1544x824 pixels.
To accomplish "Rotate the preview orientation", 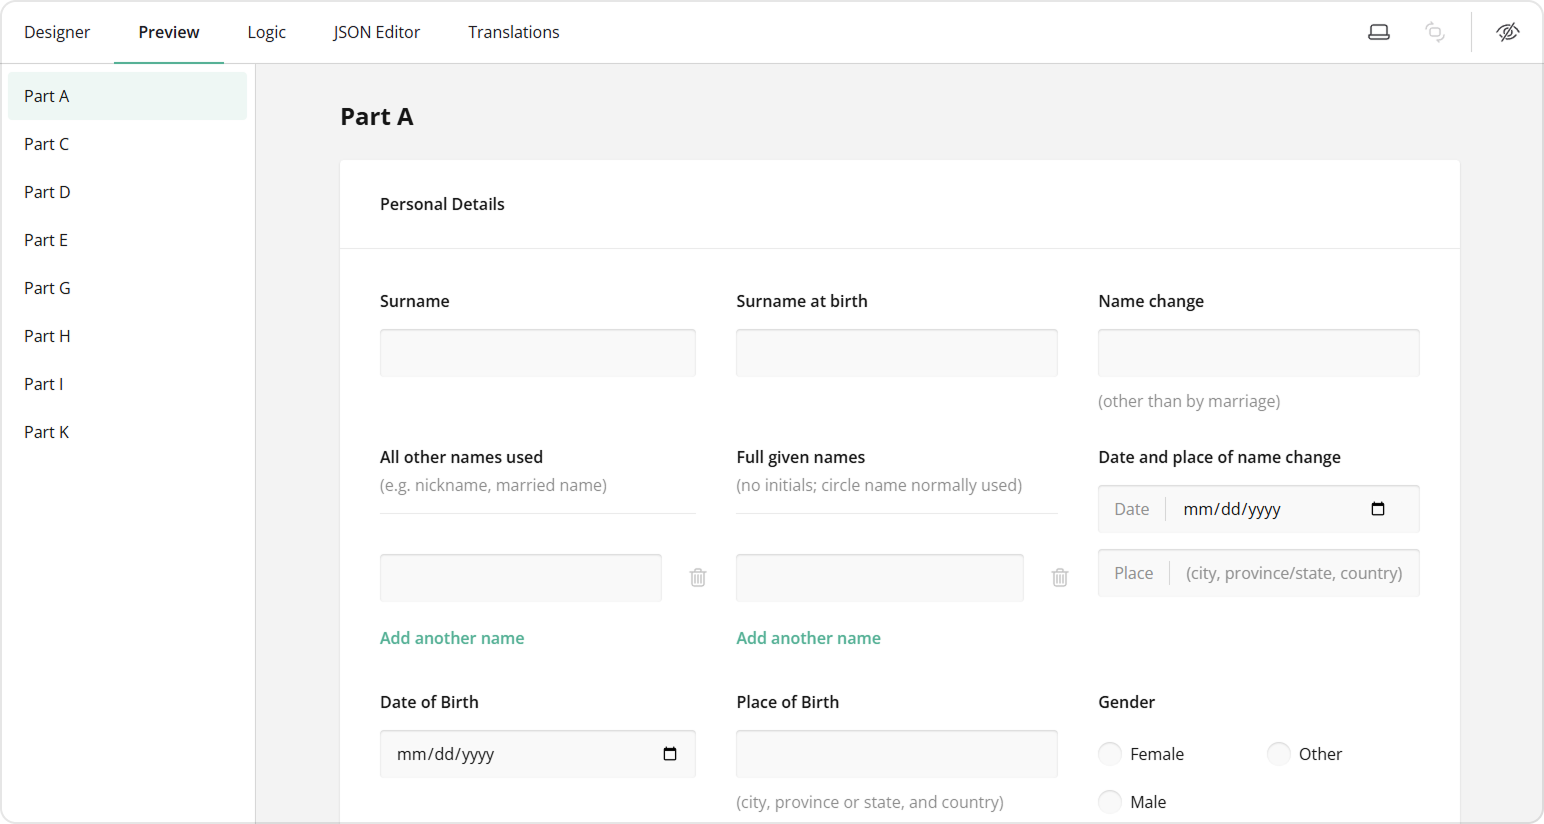I will click(1435, 31).
